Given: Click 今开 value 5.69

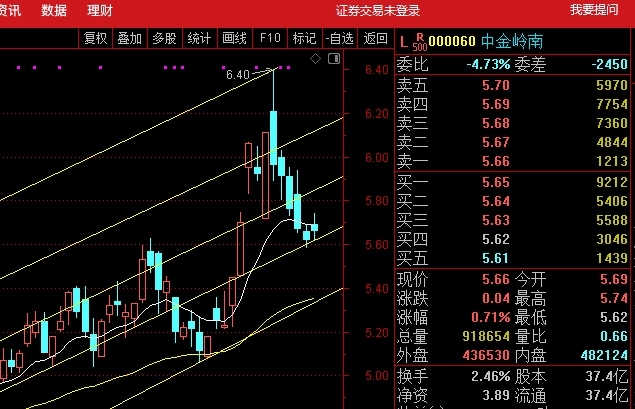Looking at the screenshot, I should (614, 279).
